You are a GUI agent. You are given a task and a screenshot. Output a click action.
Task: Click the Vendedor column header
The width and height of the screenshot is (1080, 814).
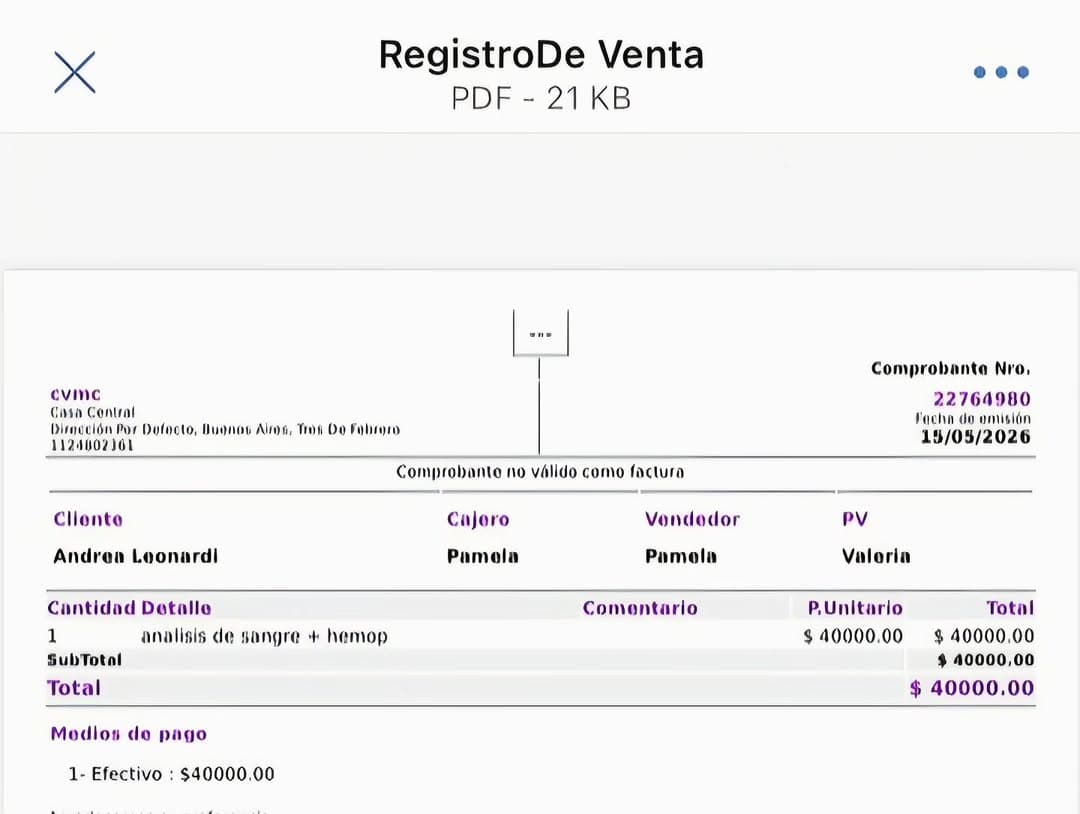click(692, 519)
